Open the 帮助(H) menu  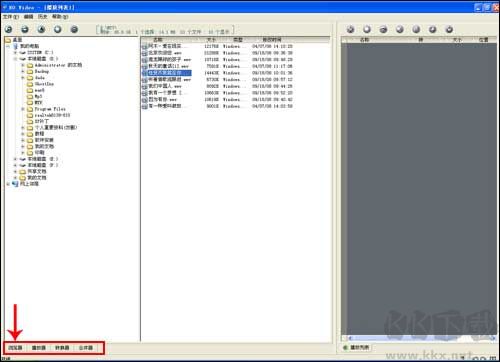click(60, 17)
